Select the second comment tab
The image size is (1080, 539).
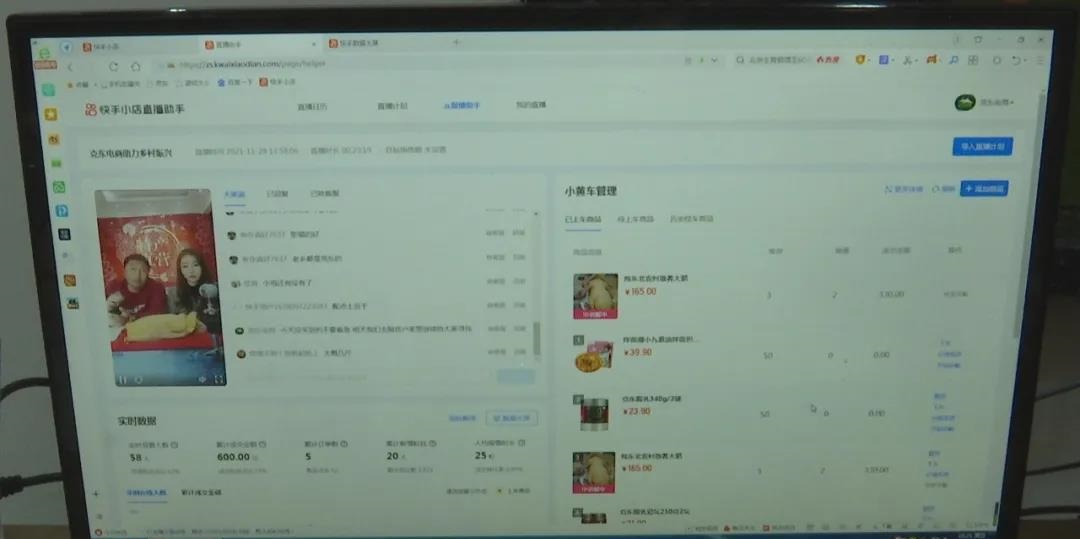click(x=278, y=193)
